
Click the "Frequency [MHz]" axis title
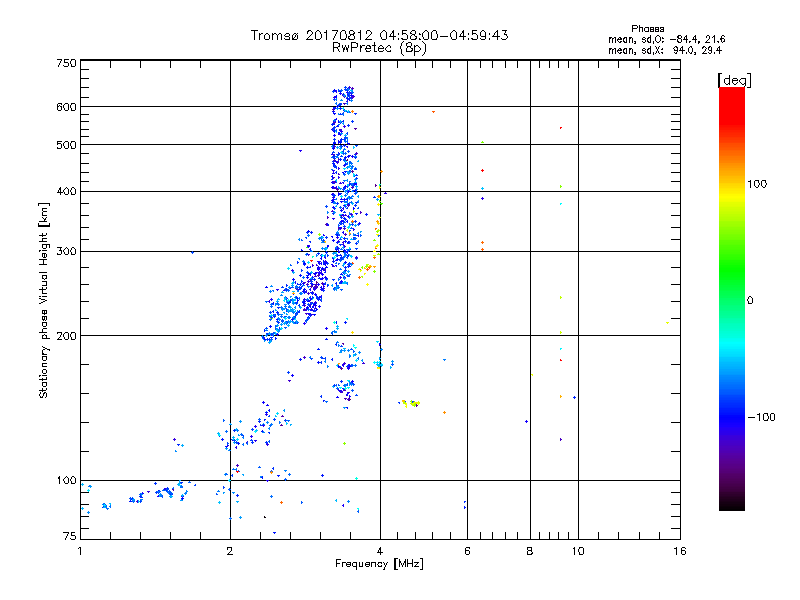pyautogui.click(x=379, y=564)
